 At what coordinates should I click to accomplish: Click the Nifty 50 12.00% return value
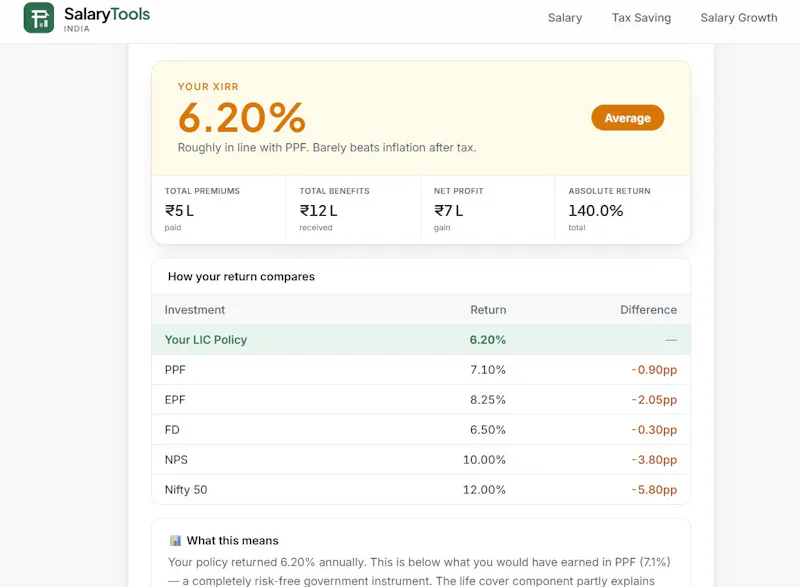click(484, 490)
